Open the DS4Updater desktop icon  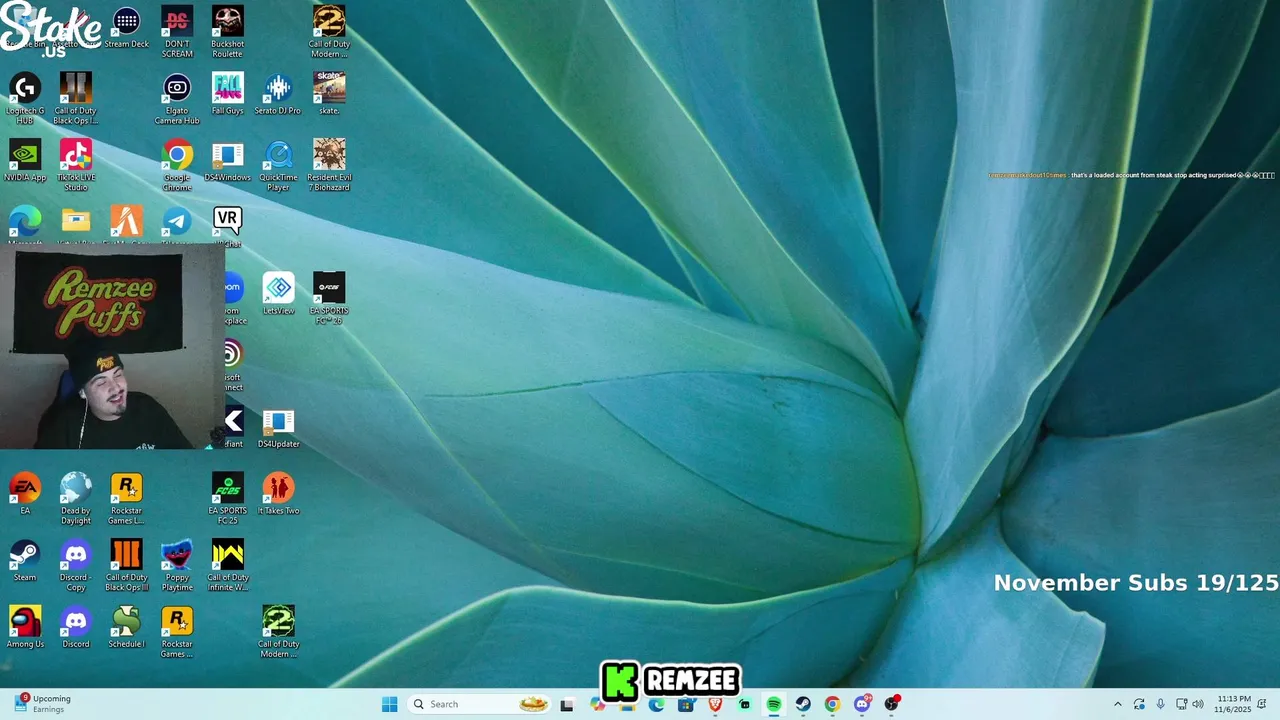click(278, 428)
